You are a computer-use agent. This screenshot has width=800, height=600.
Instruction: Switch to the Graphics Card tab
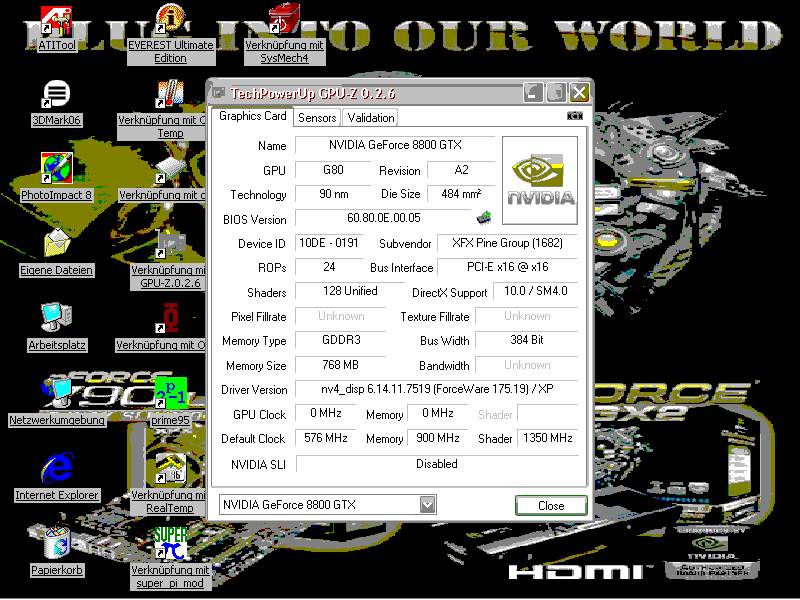click(253, 116)
